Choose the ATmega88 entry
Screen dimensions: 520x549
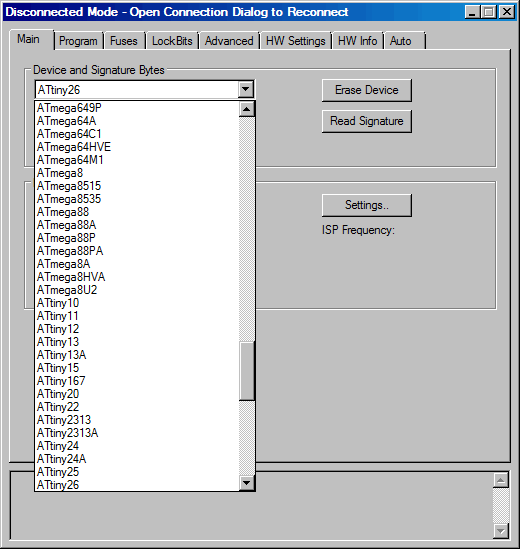137,212
